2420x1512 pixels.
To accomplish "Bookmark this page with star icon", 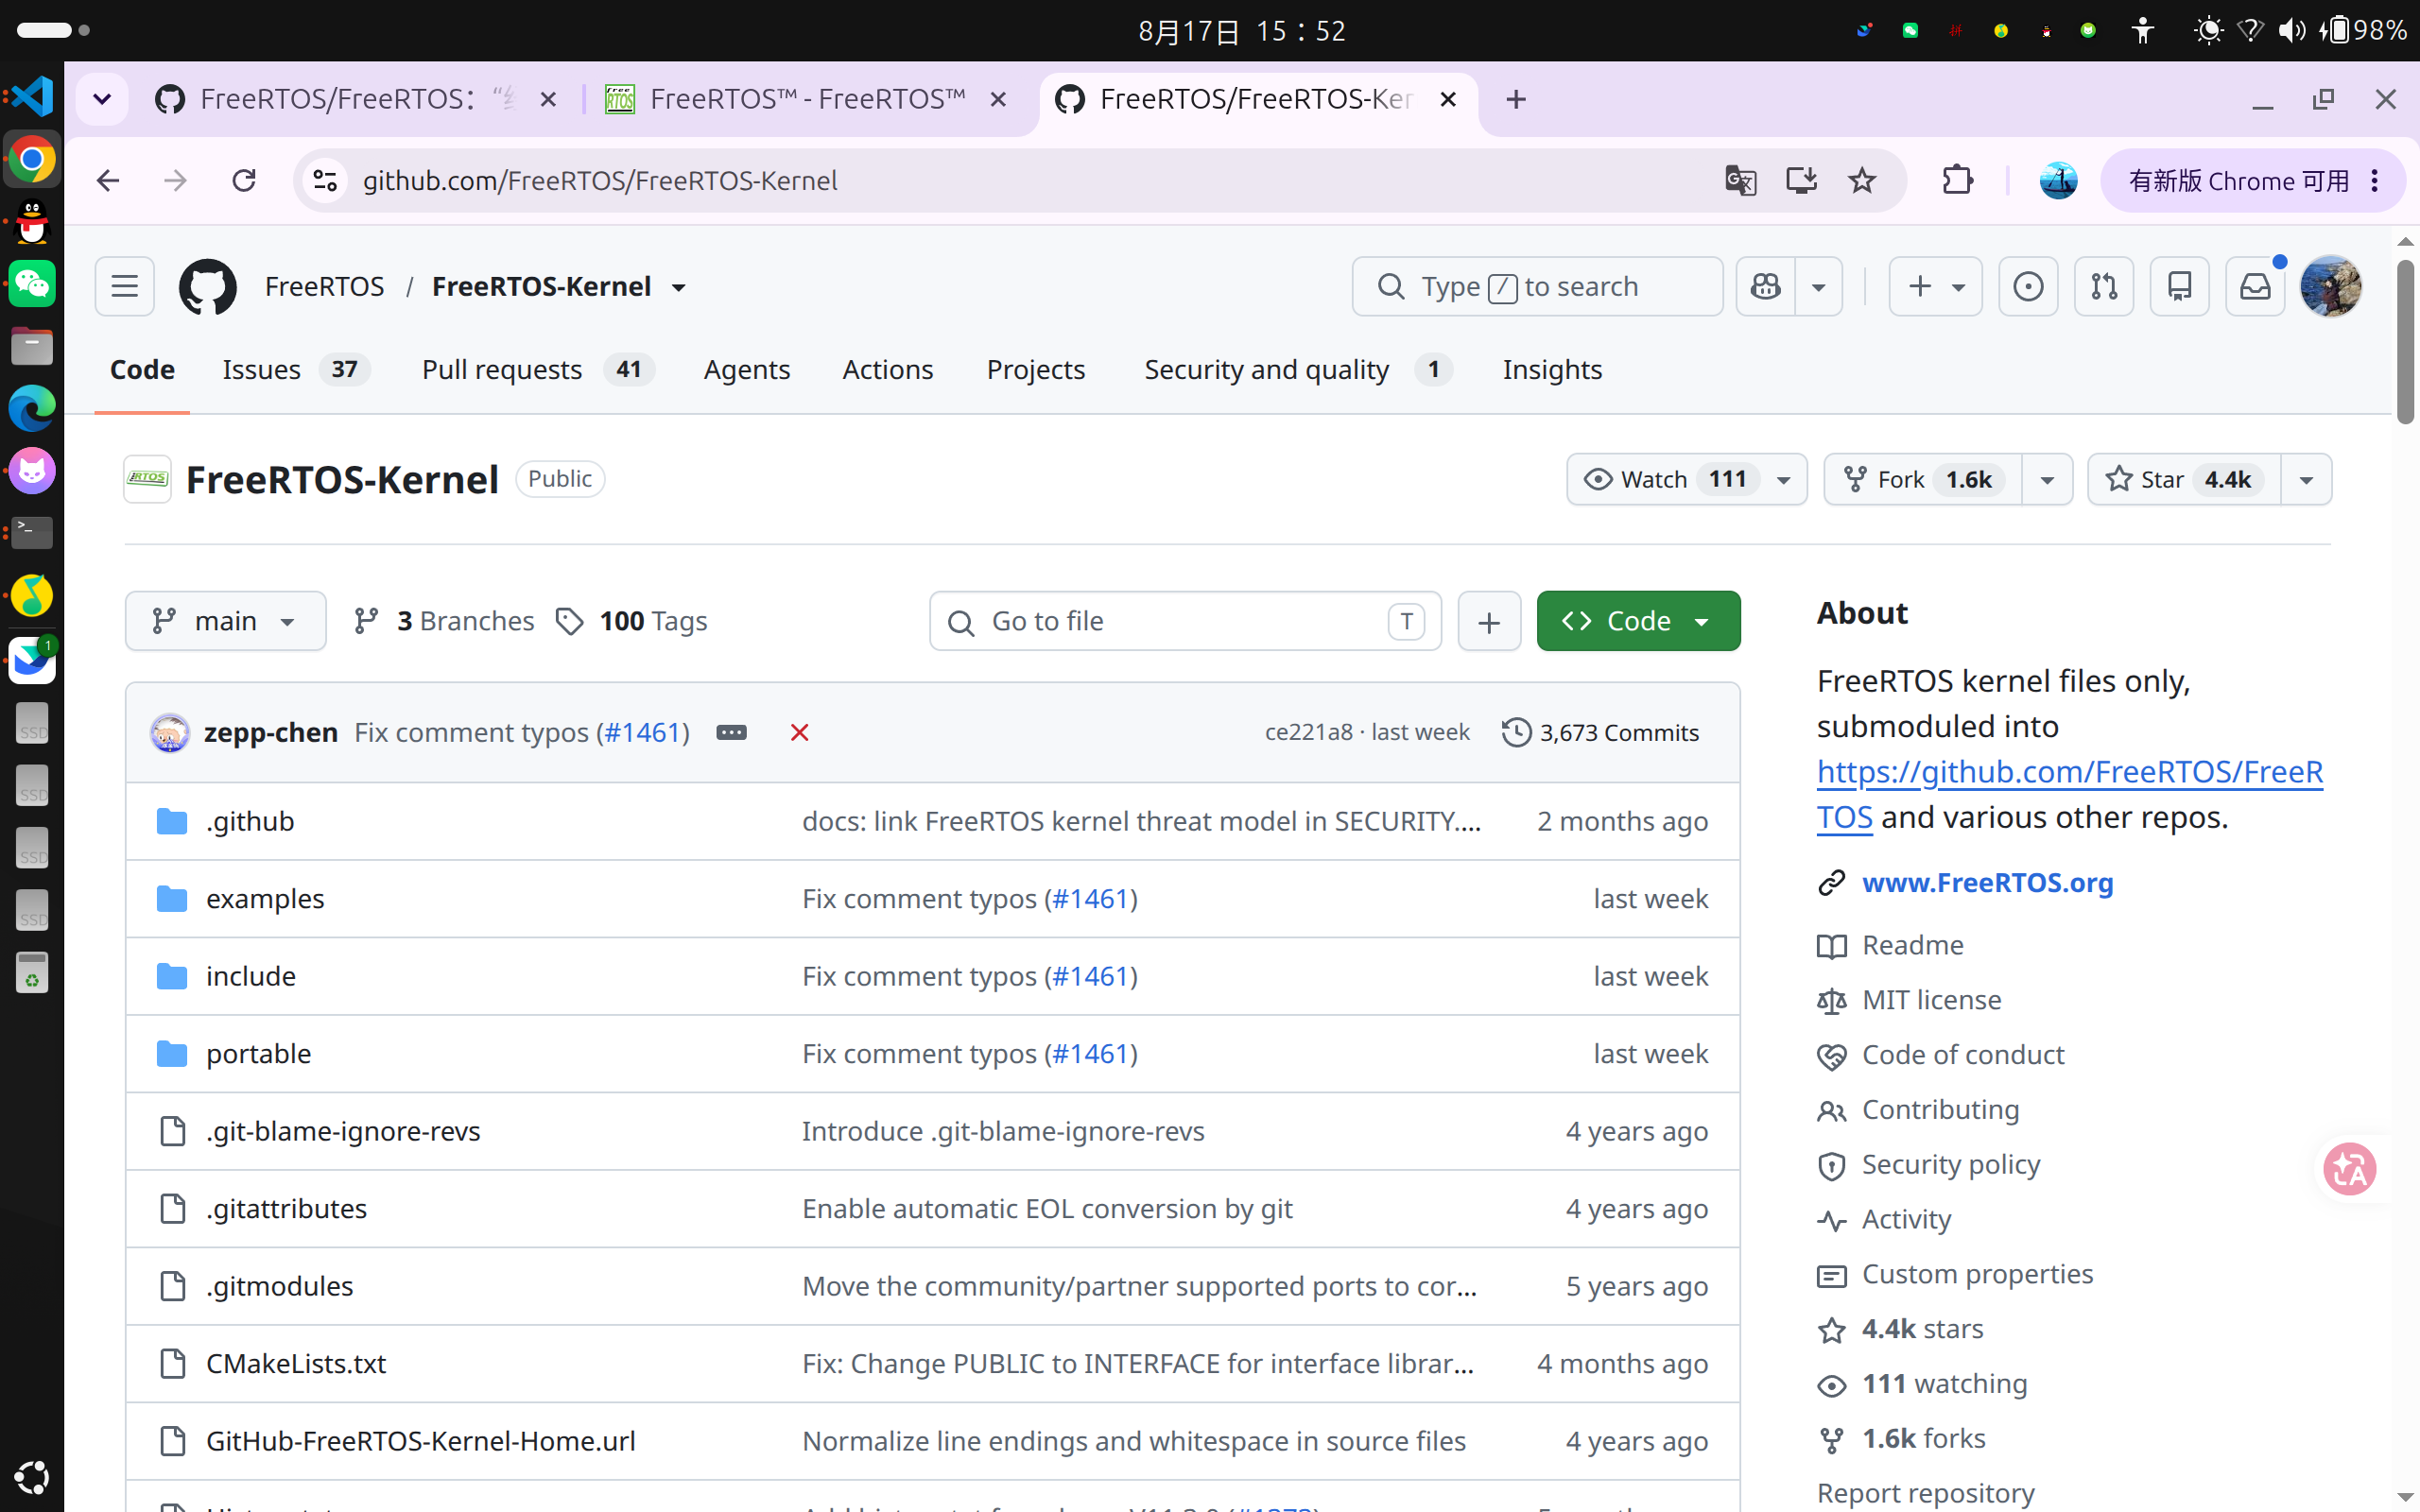I will tap(1862, 181).
